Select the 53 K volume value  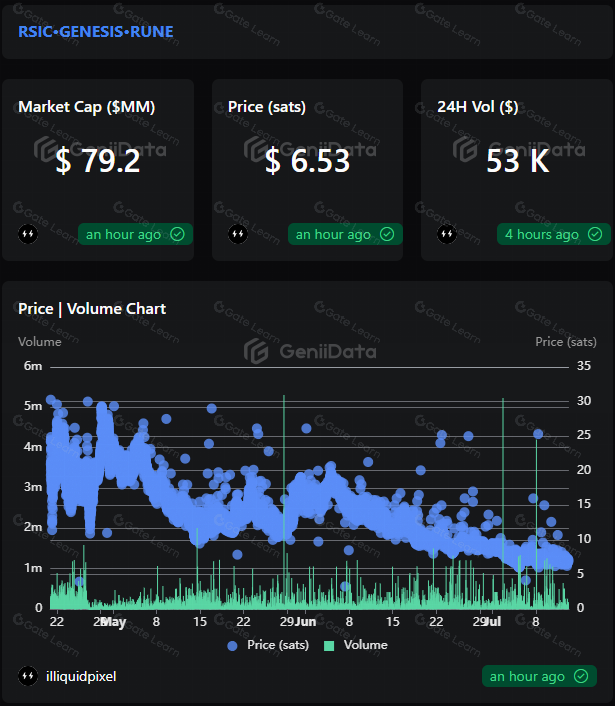(x=518, y=161)
